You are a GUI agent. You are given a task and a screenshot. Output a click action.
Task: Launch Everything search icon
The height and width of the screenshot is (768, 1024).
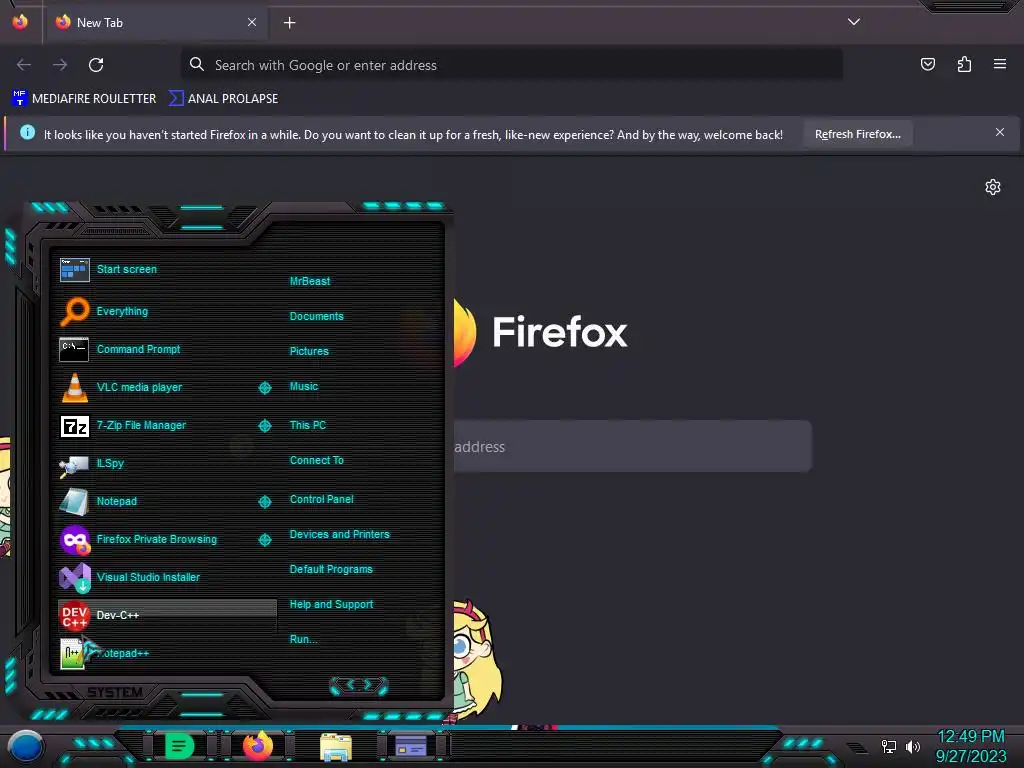74,311
